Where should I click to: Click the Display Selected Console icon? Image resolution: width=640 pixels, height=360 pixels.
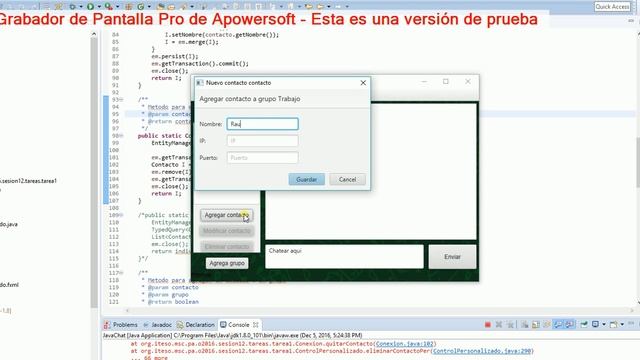596,324
